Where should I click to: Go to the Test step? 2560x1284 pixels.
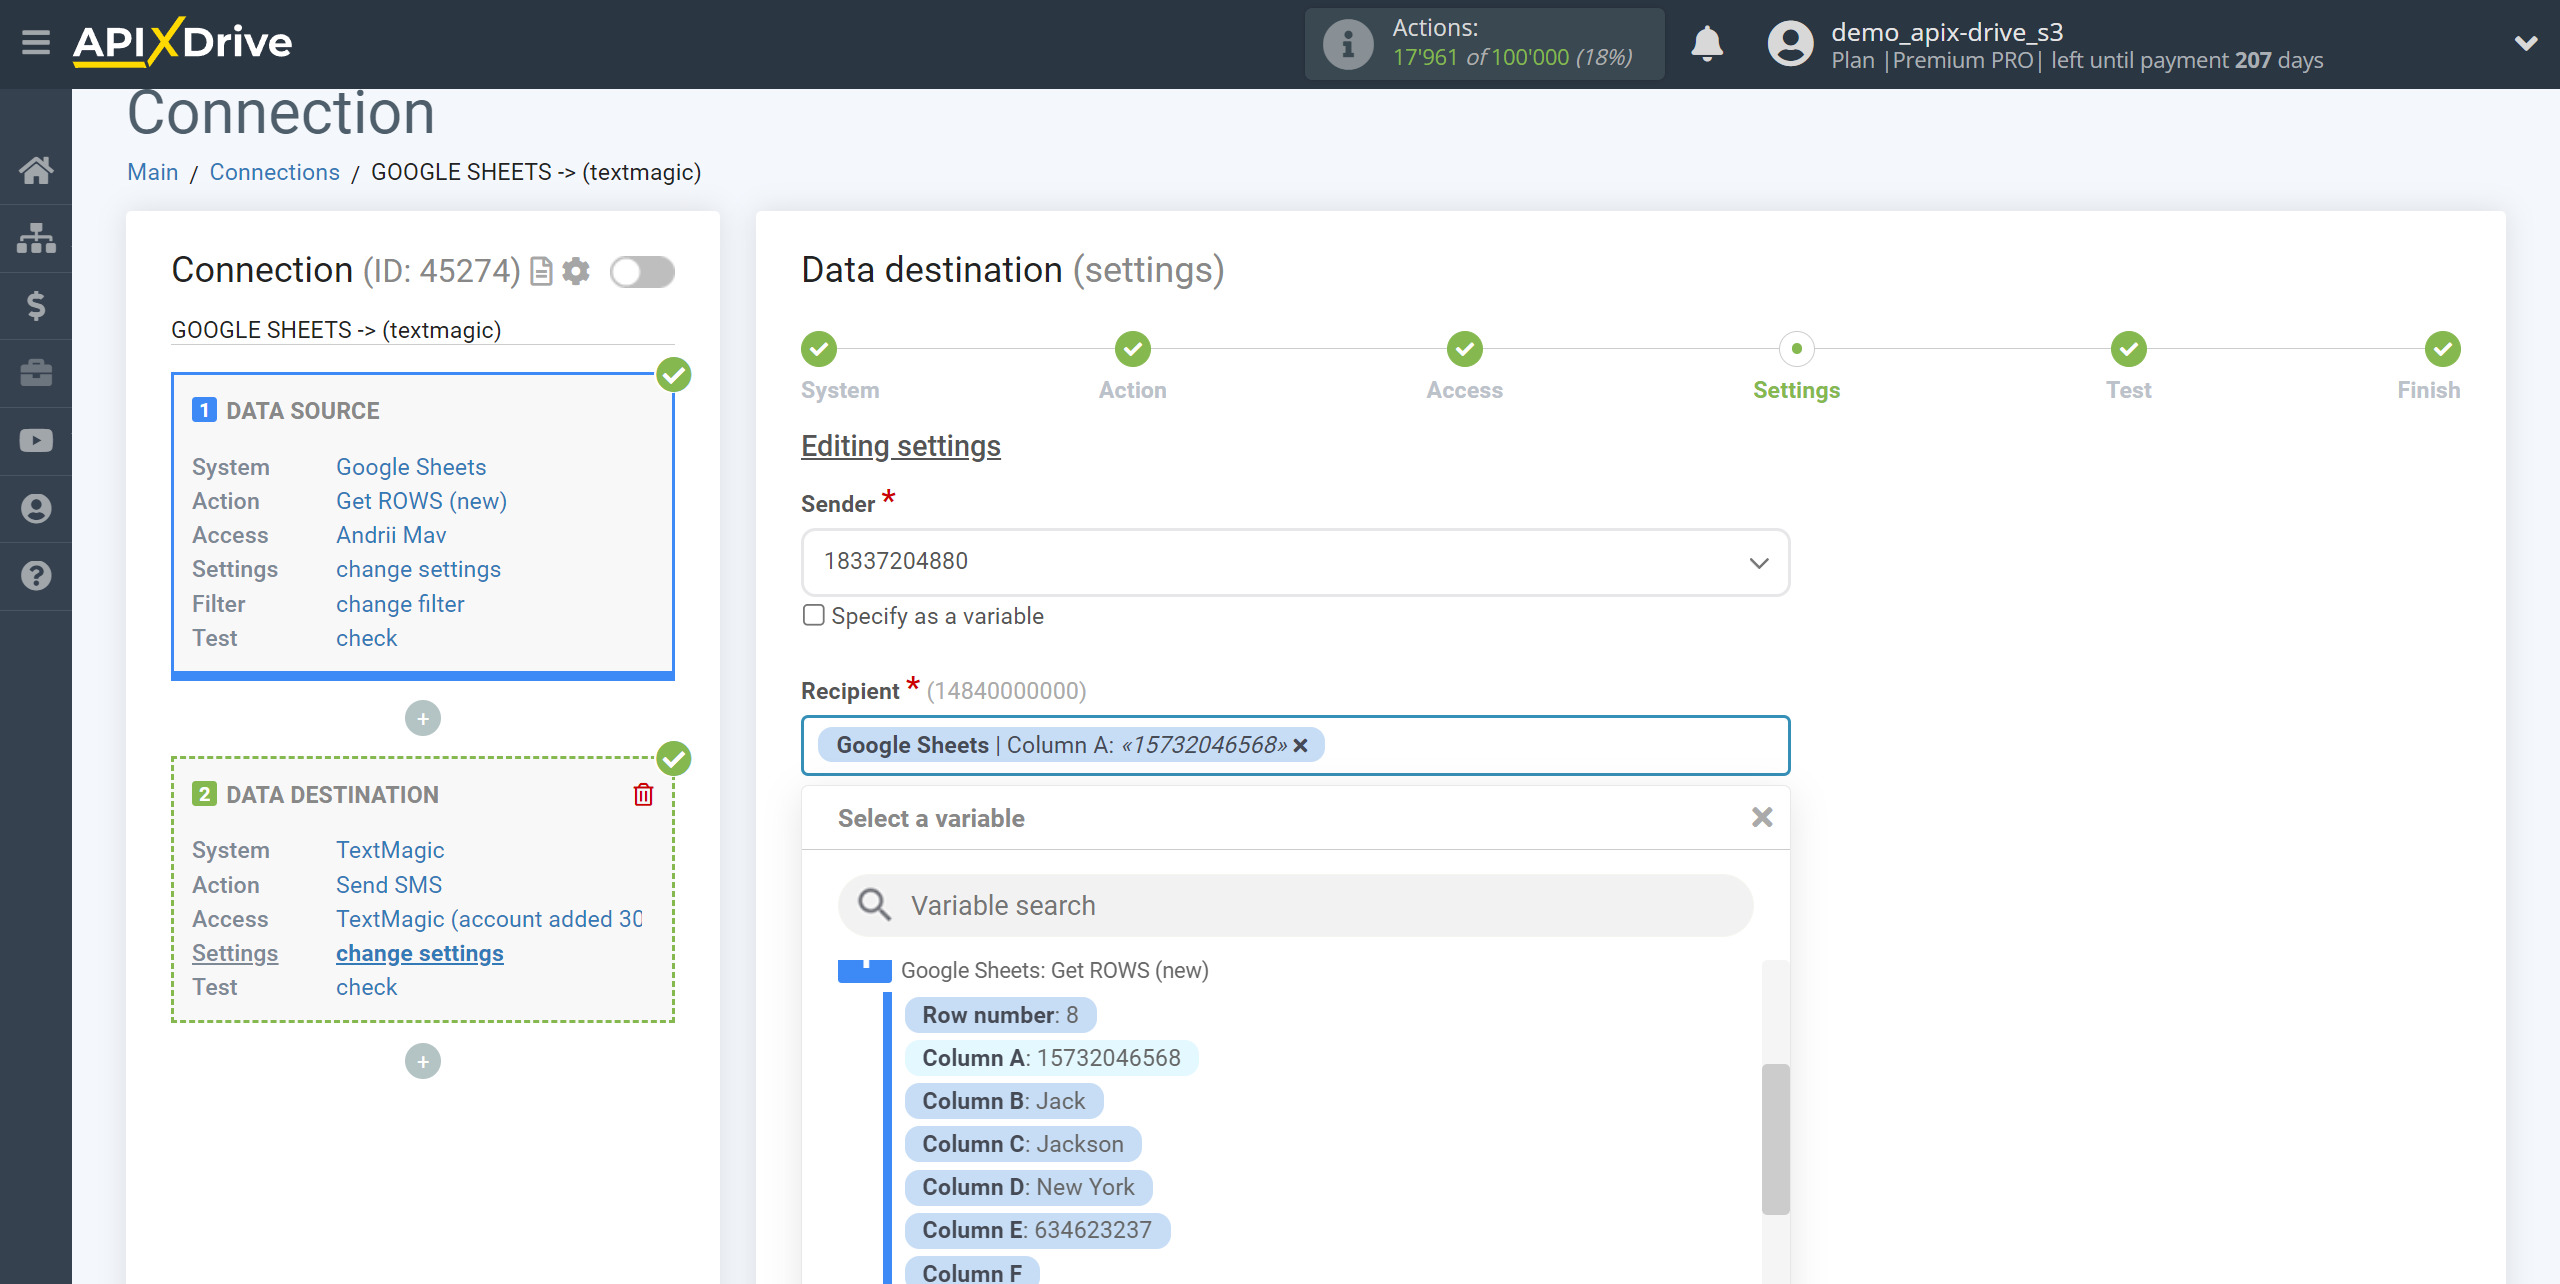(2129, 349)
